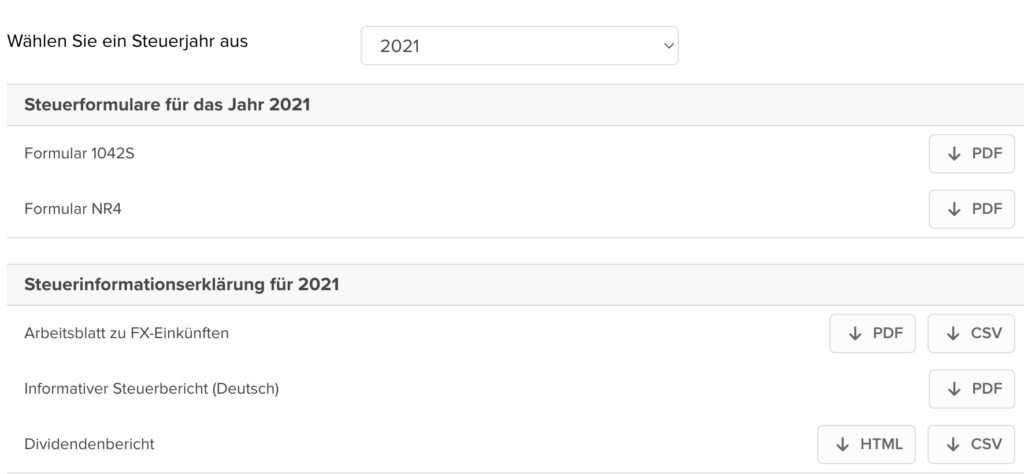The image size is (1024, 474).
Task: Select the Arbeitsblatt zu FX-Einkünften label
Action: 126,333
